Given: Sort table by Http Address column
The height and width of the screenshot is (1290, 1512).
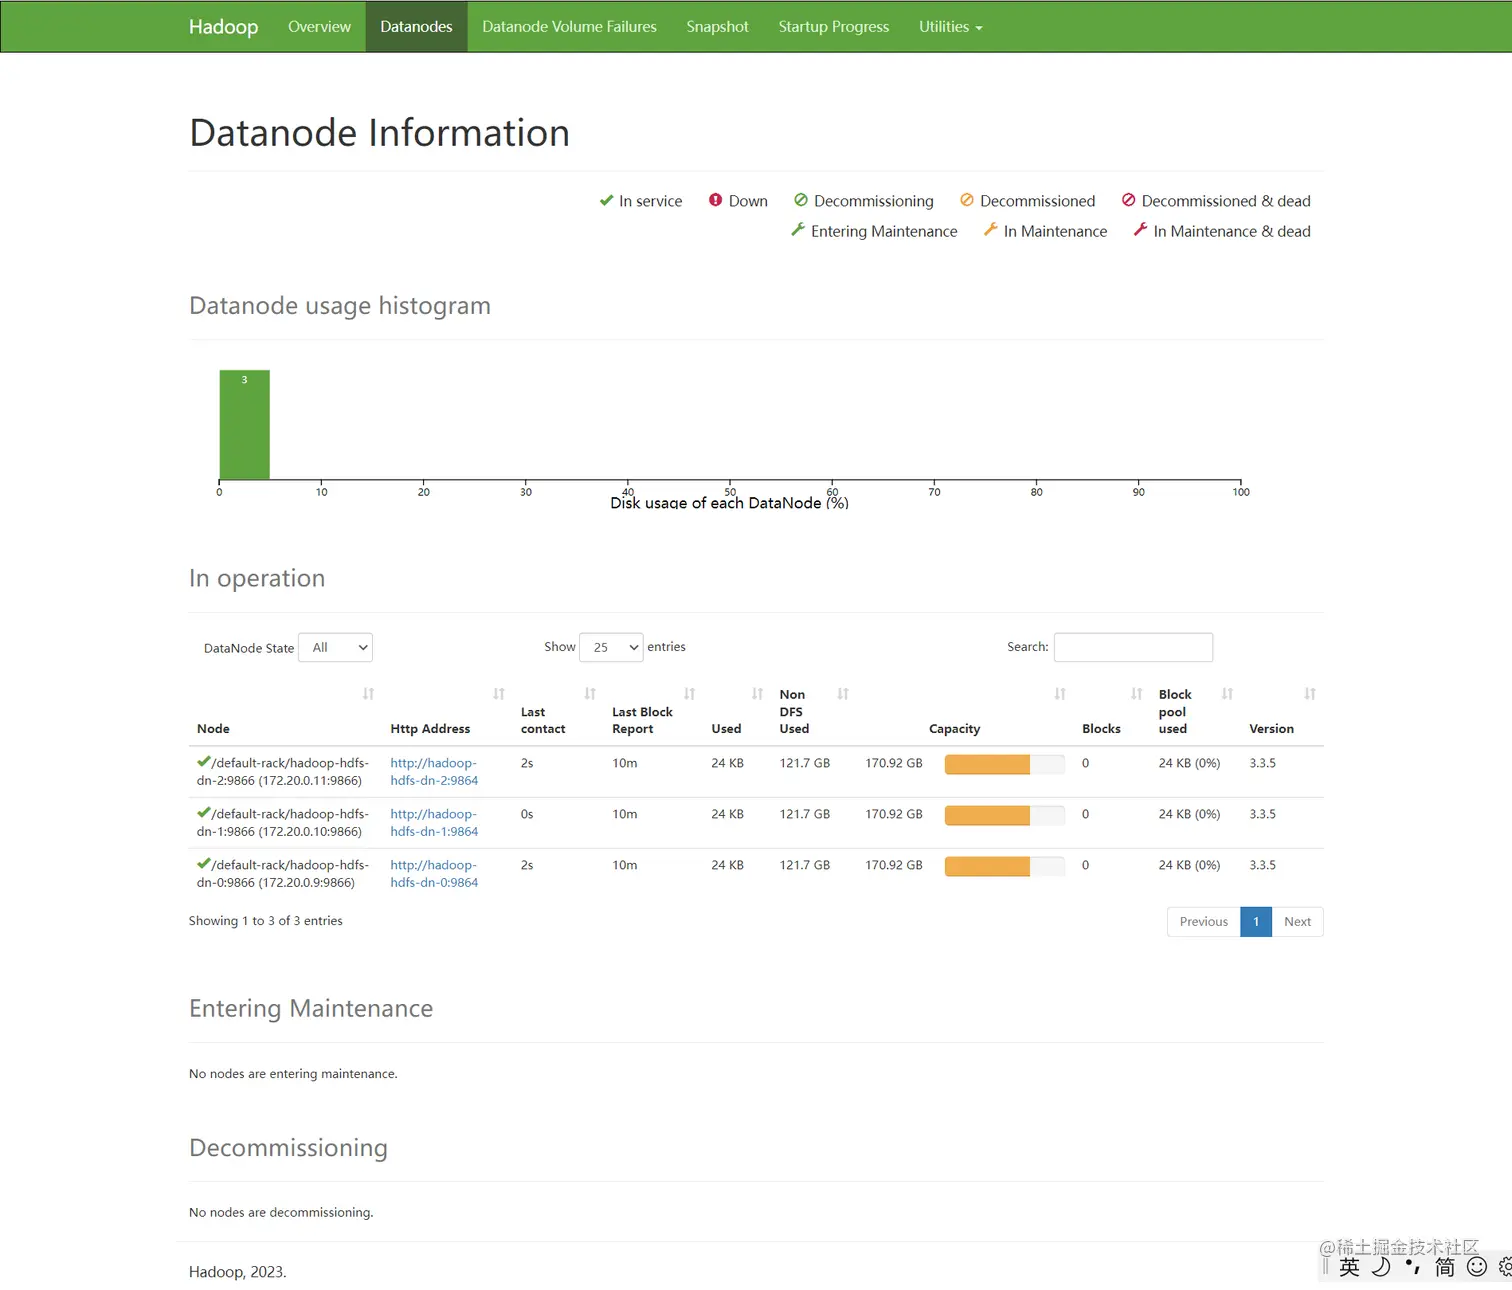Looking at the screenshot, I should (x=447, y=712).
